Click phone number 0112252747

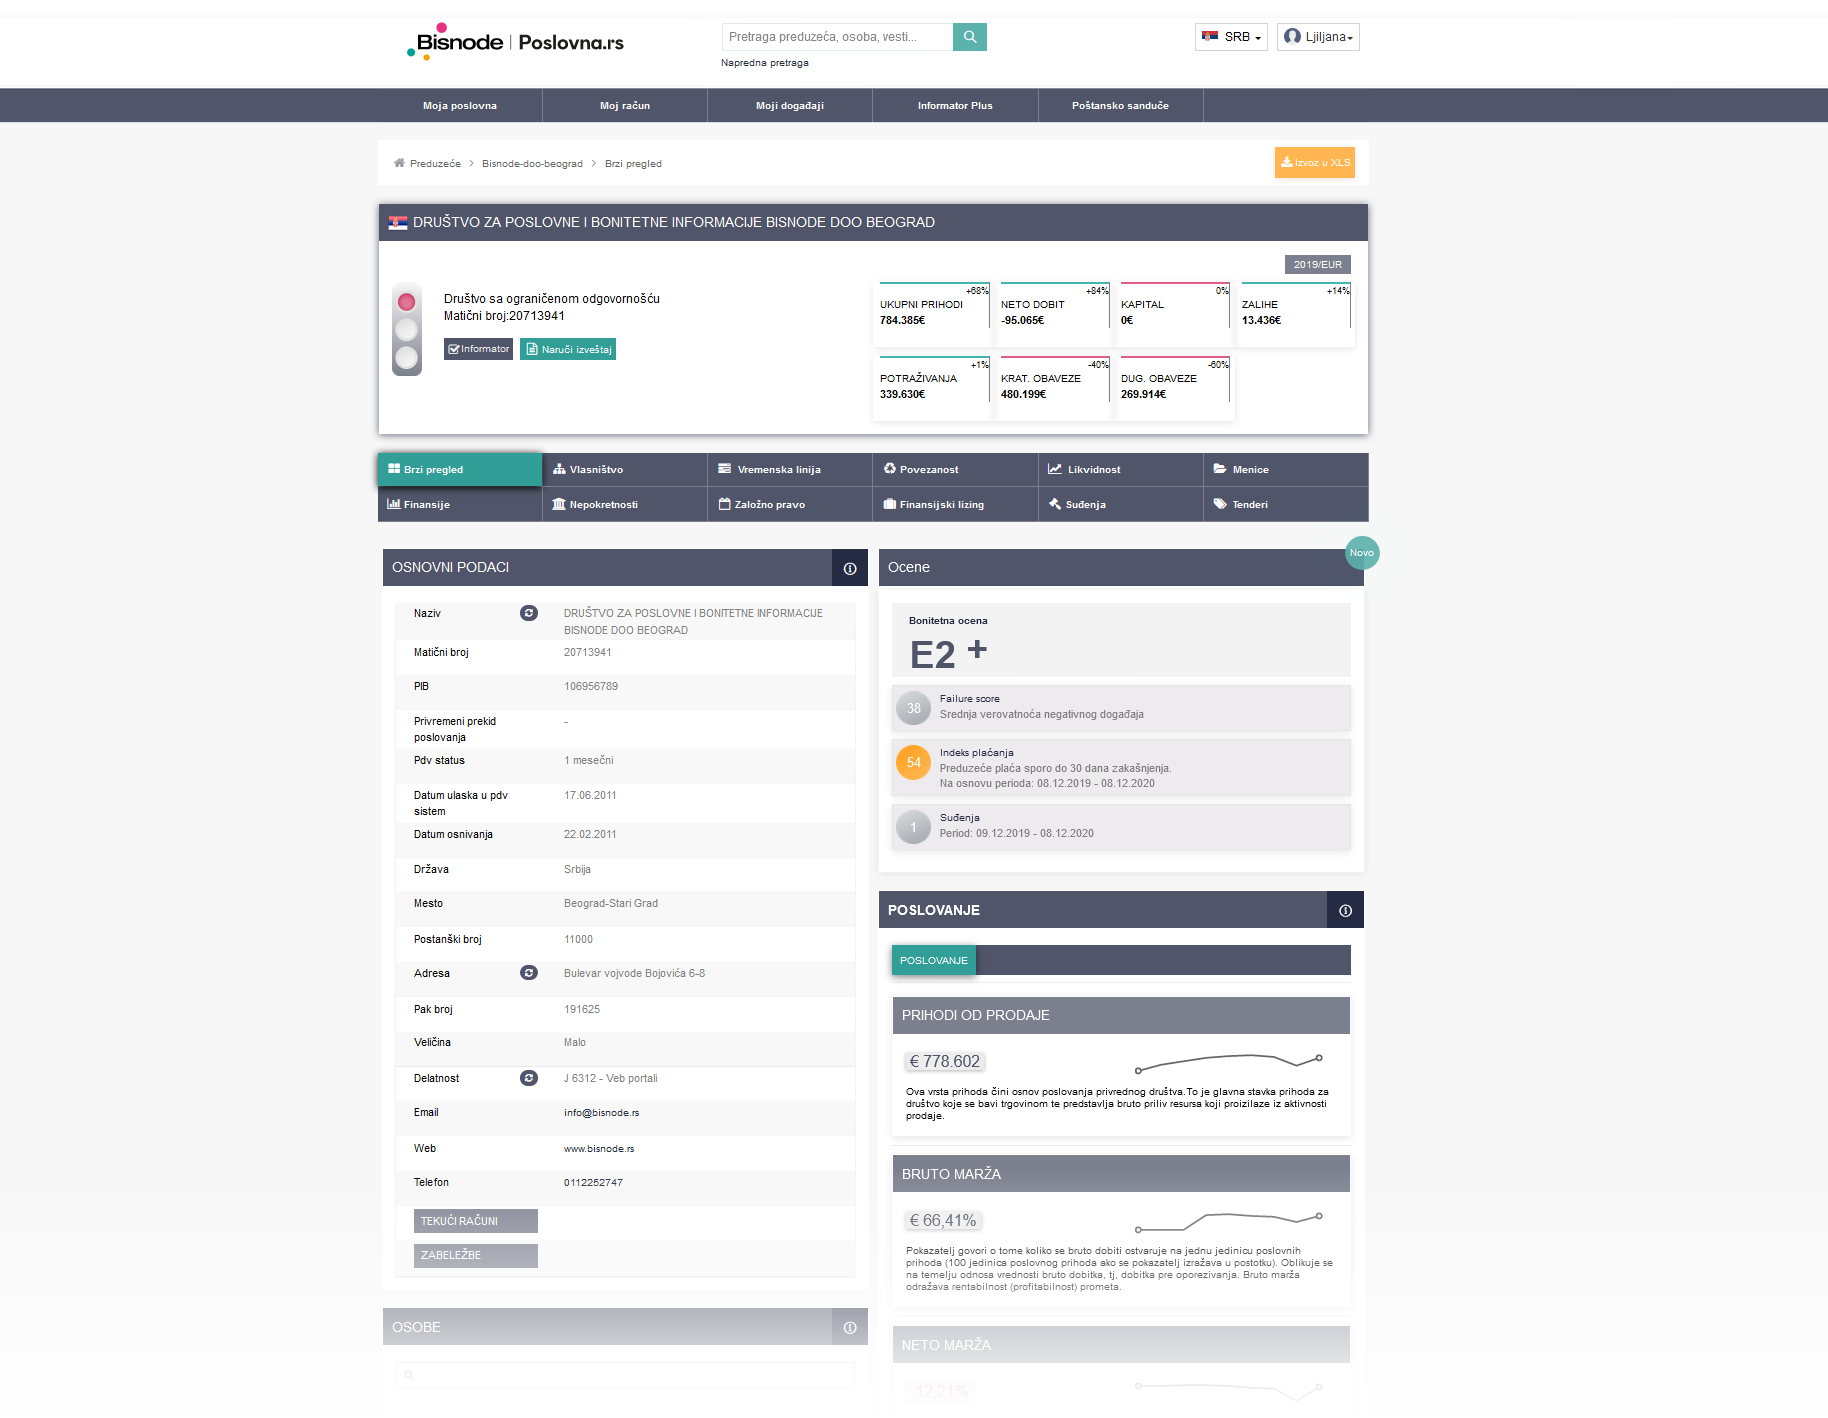coord(593,1183)
